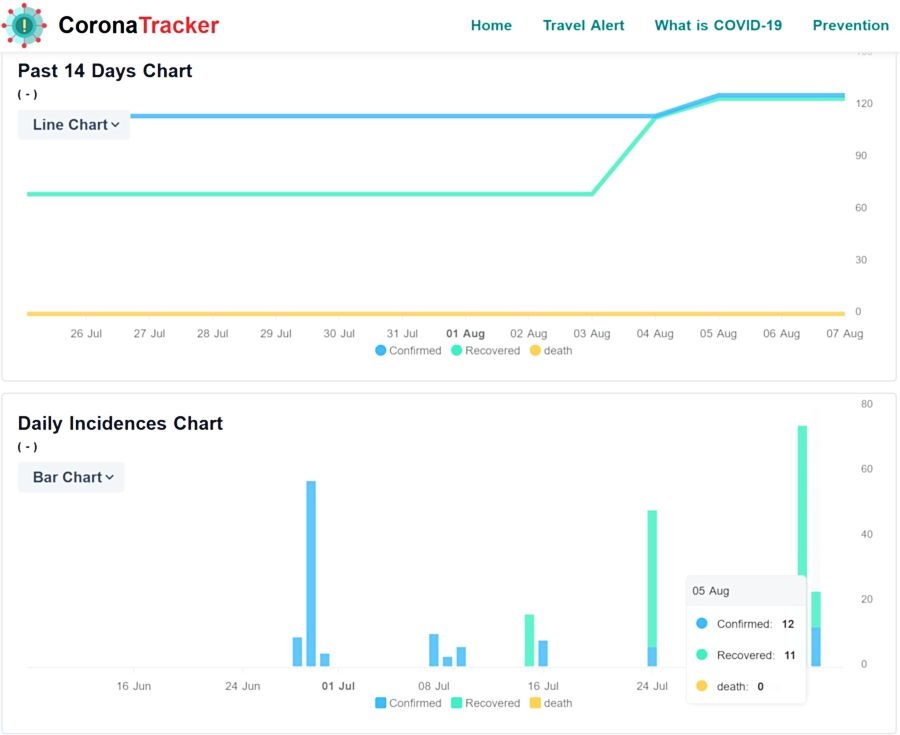
Task: Click the blue Confirmed dot in tooltip
Action: 701,624
